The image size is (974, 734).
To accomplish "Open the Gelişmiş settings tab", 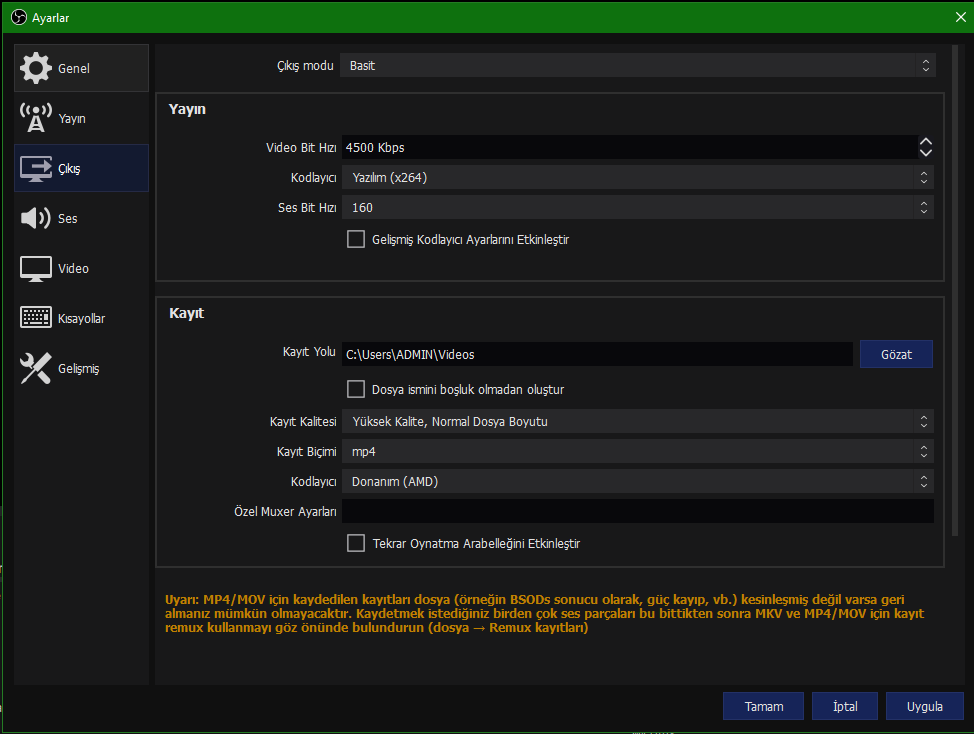I will click(x=81, y=368).
